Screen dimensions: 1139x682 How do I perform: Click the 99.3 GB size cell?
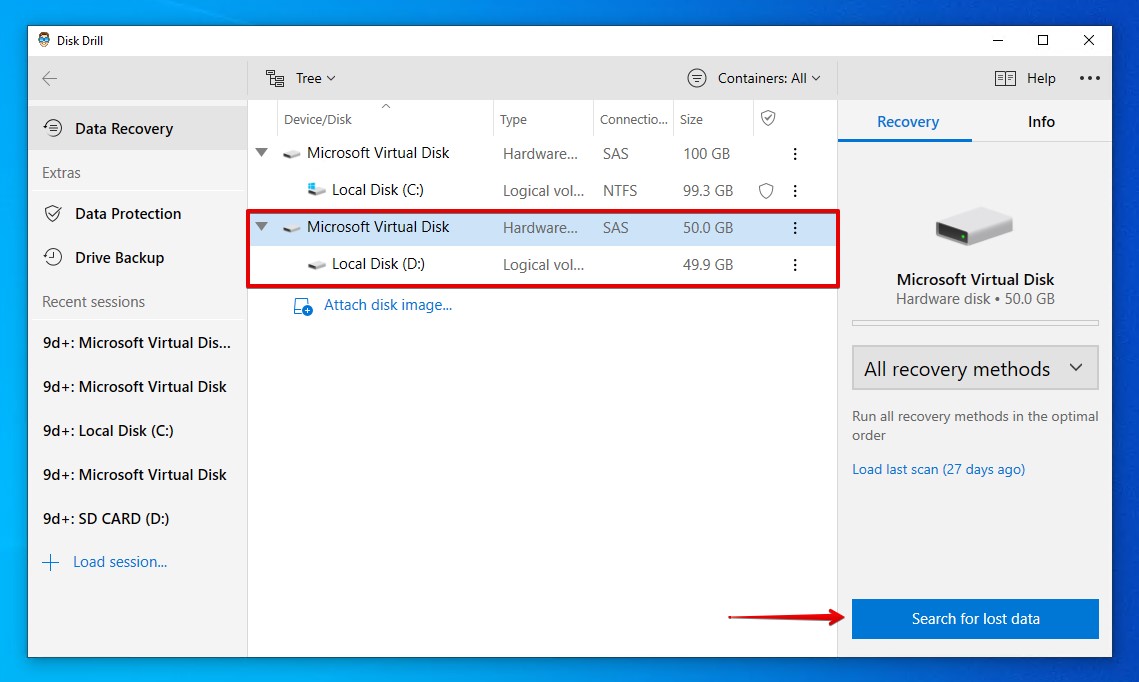(708, 191)
